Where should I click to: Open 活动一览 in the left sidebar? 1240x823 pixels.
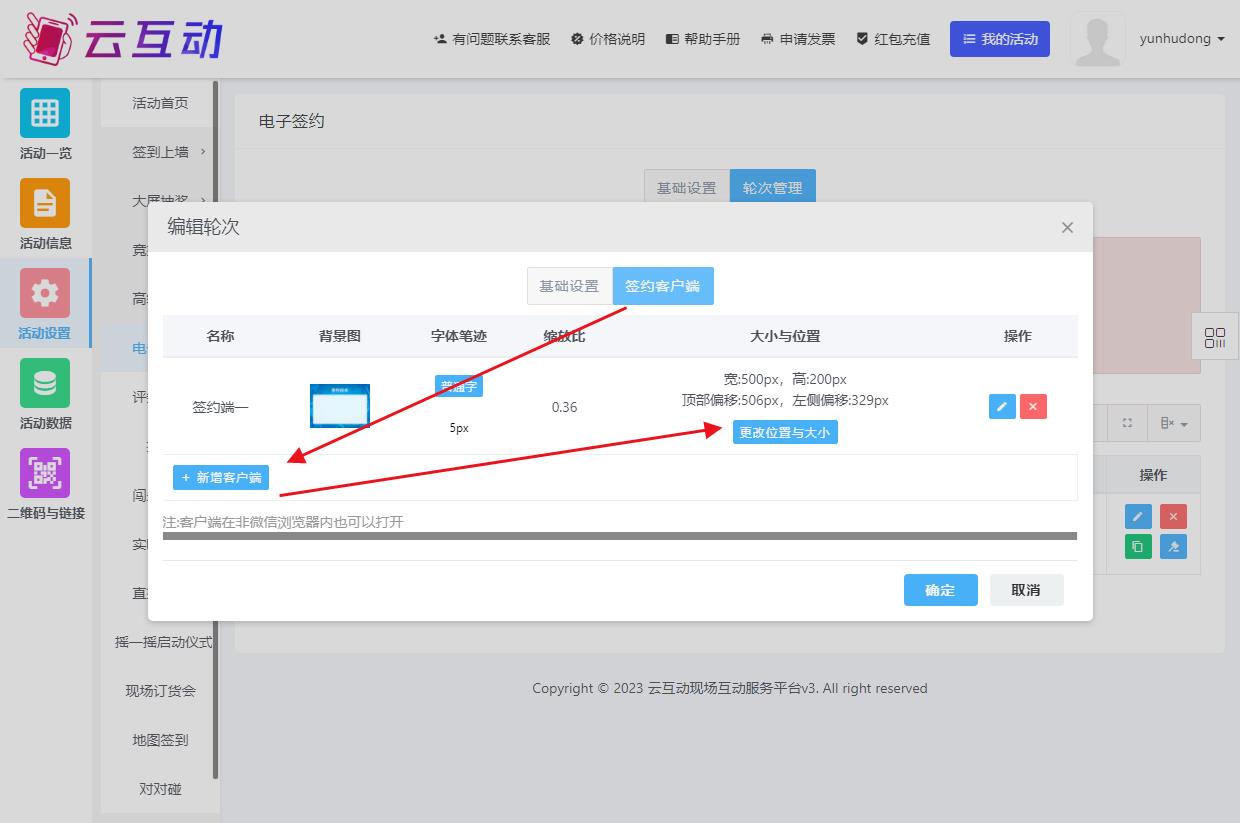coord(45,113)
